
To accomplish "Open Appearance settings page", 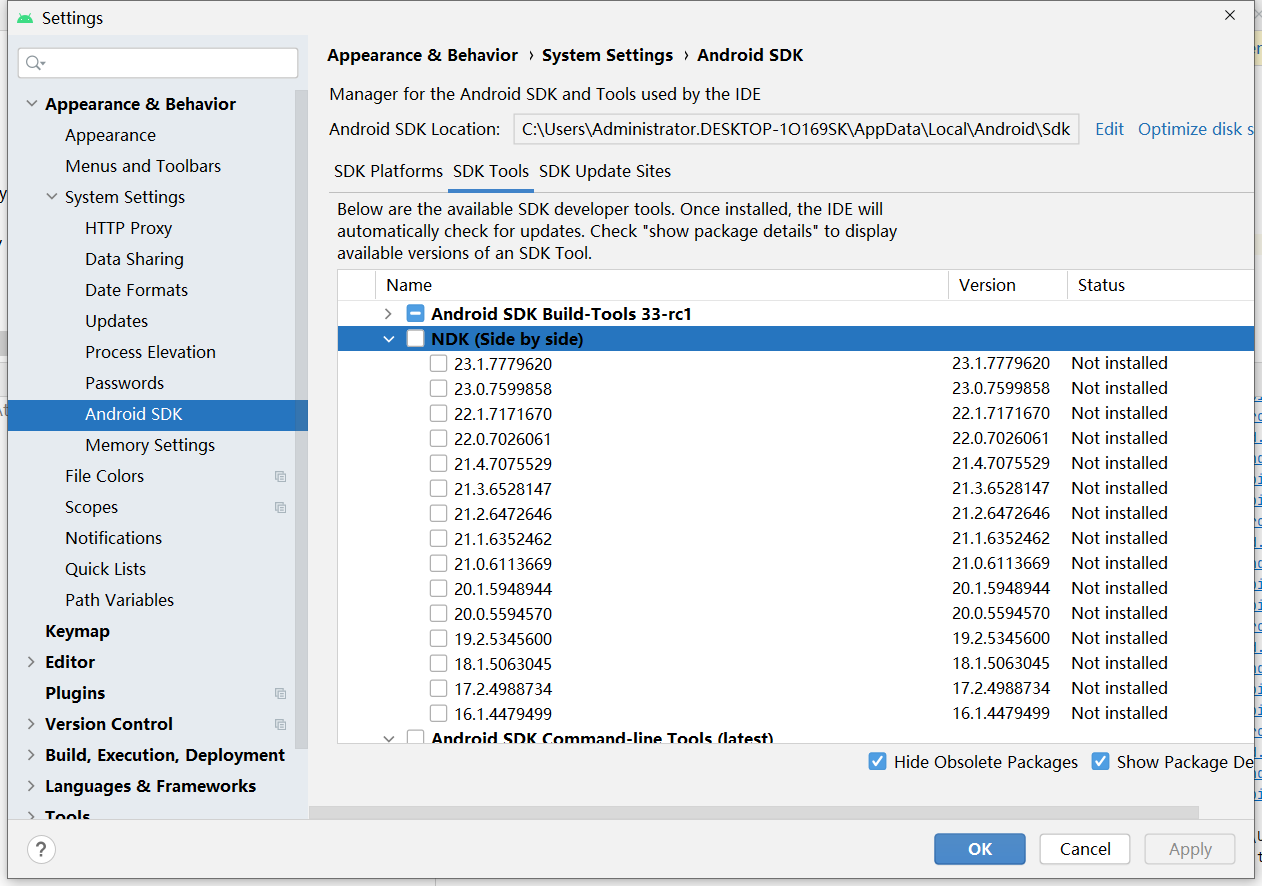I will [110, 135].
